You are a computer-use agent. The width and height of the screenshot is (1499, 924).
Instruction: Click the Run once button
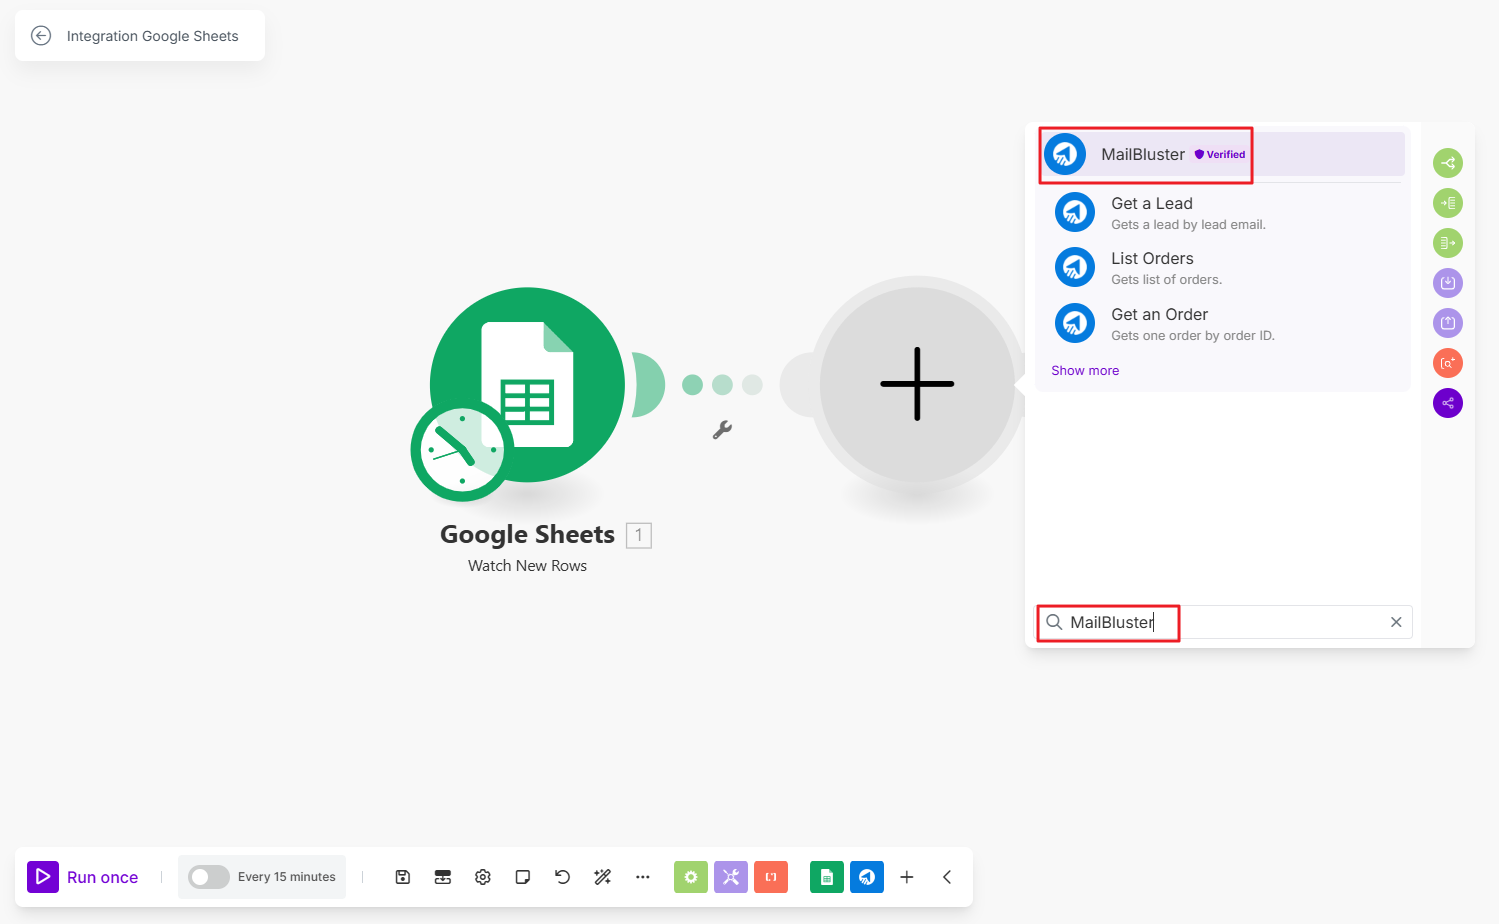84,877
